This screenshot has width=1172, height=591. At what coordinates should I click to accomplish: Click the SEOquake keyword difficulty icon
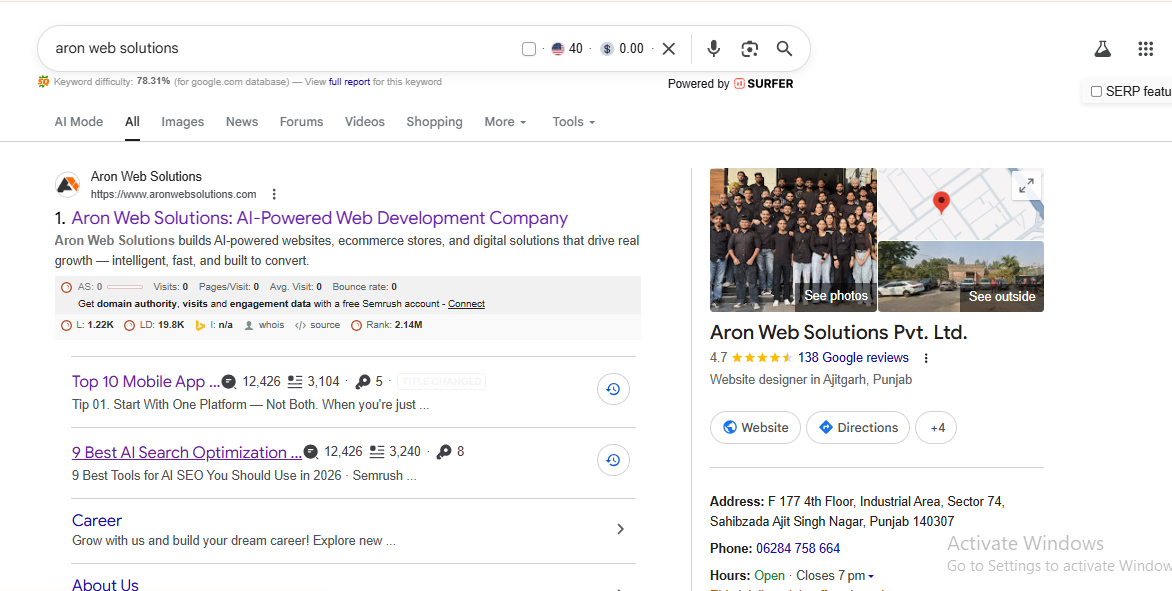point(43,81)
